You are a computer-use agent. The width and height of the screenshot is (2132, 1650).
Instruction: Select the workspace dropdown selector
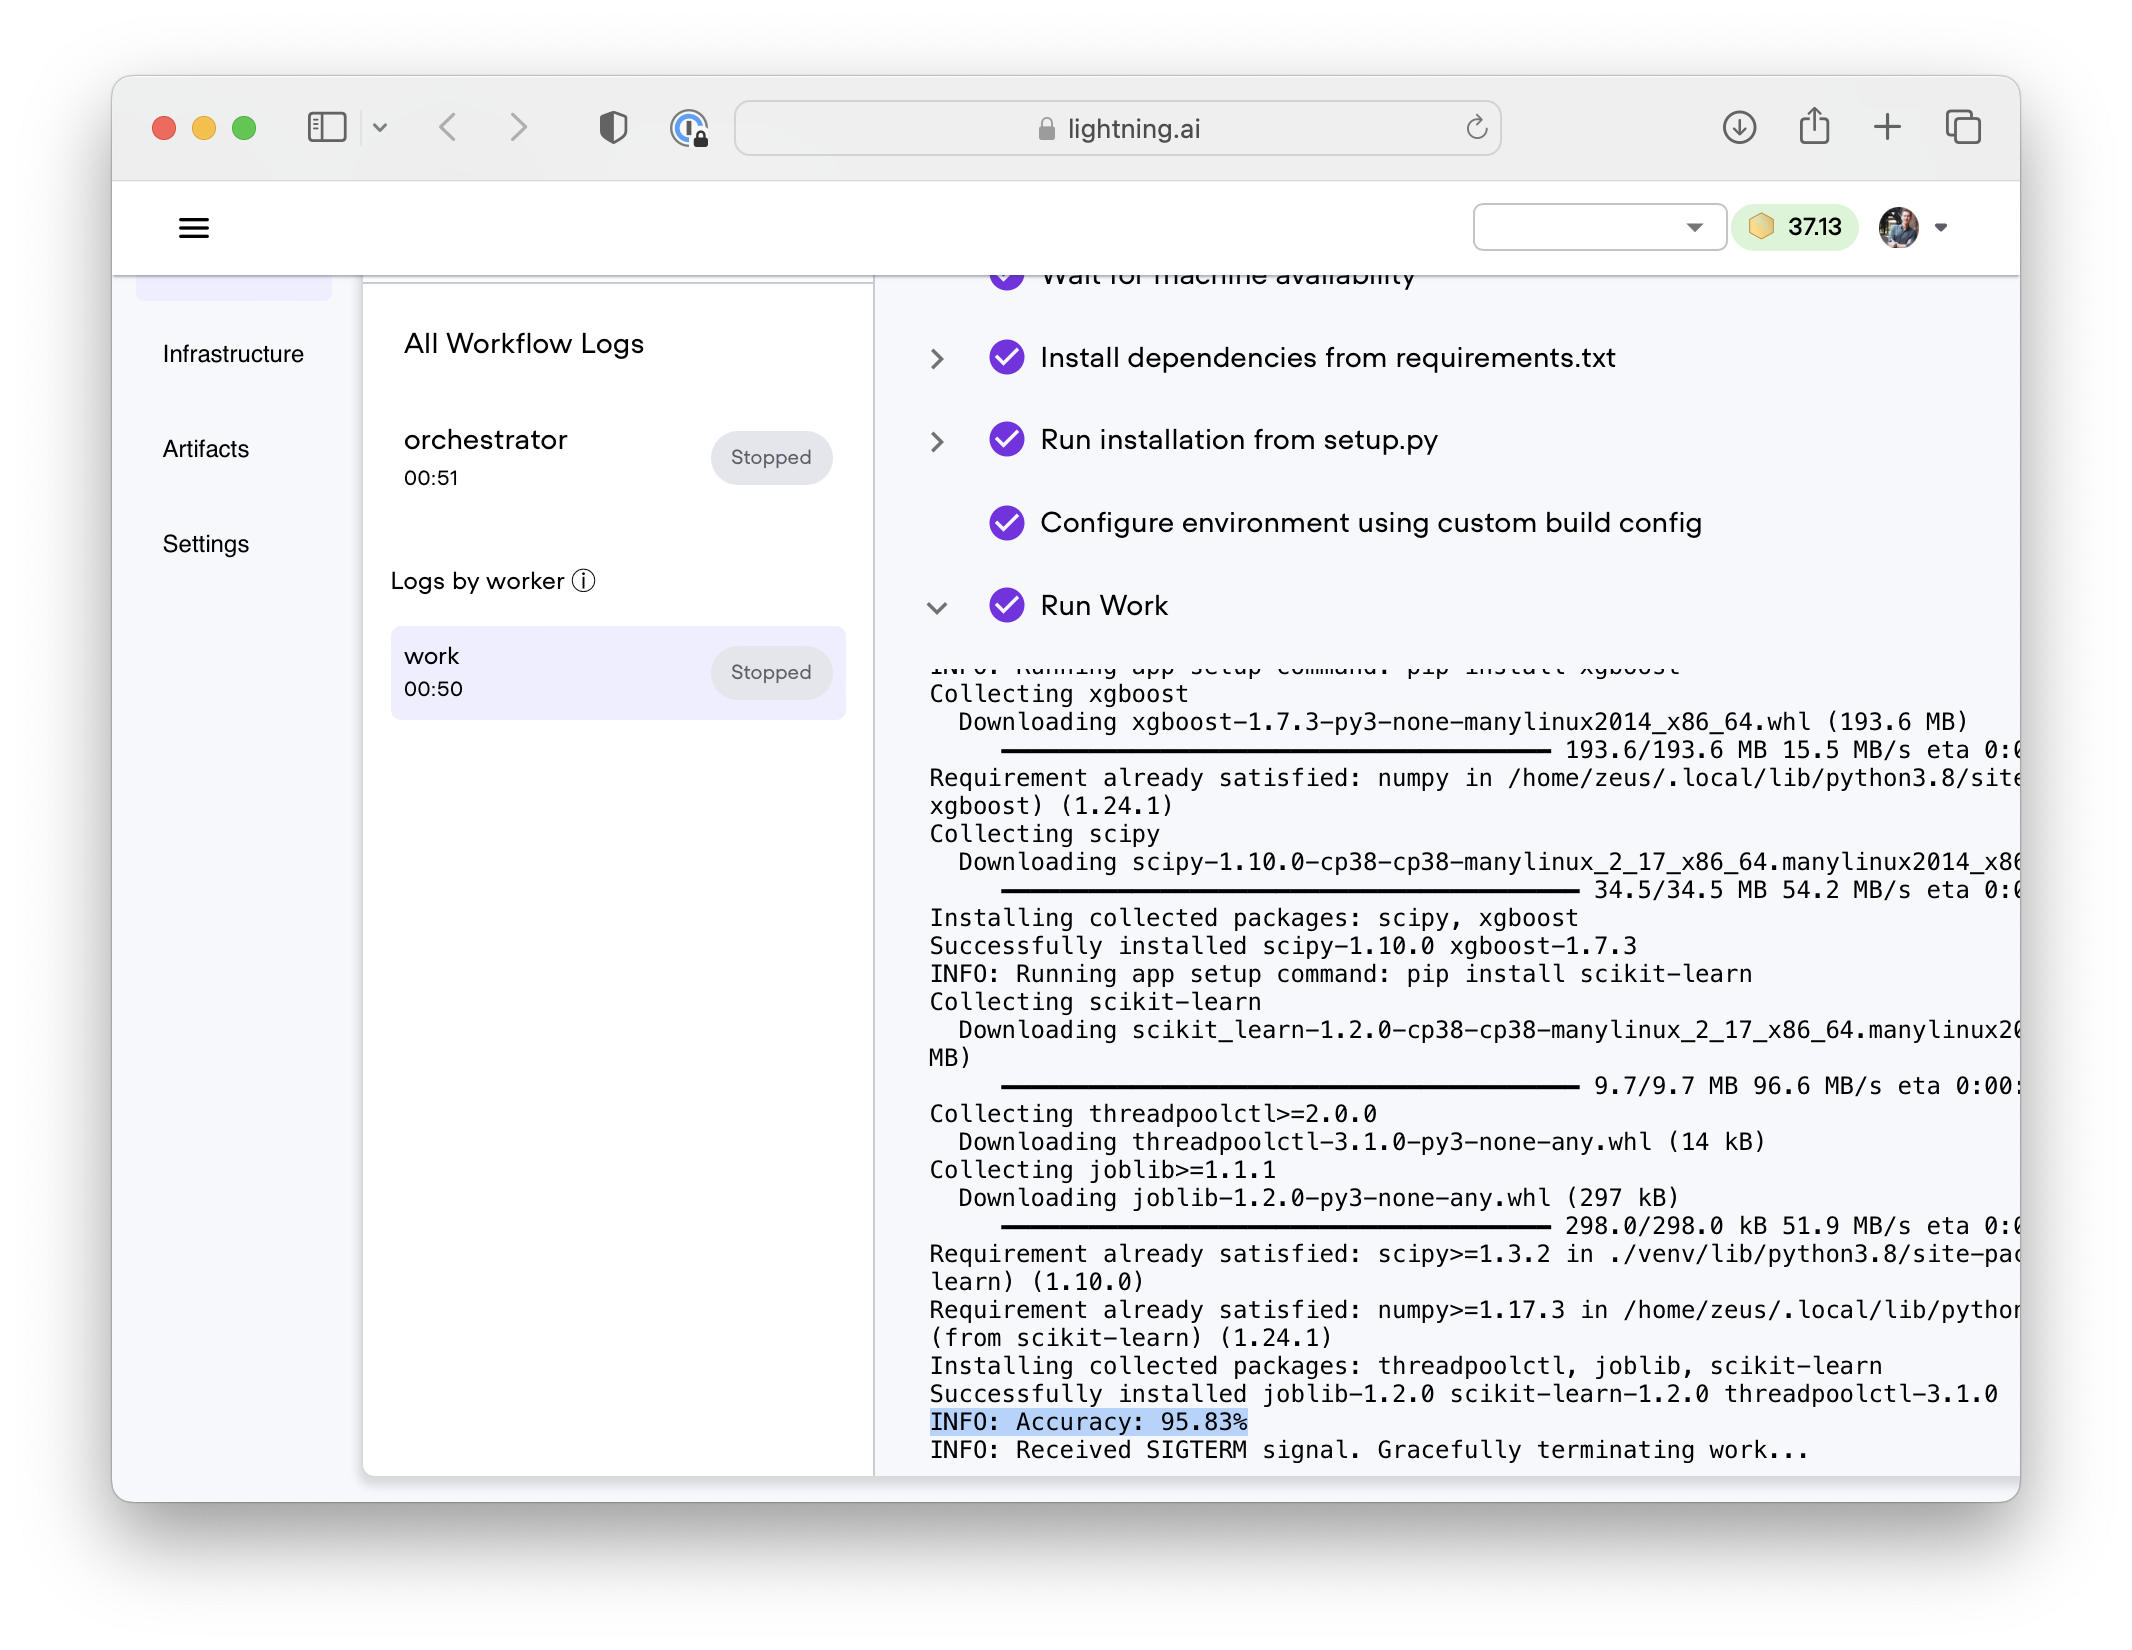(x=1594, y=227)
